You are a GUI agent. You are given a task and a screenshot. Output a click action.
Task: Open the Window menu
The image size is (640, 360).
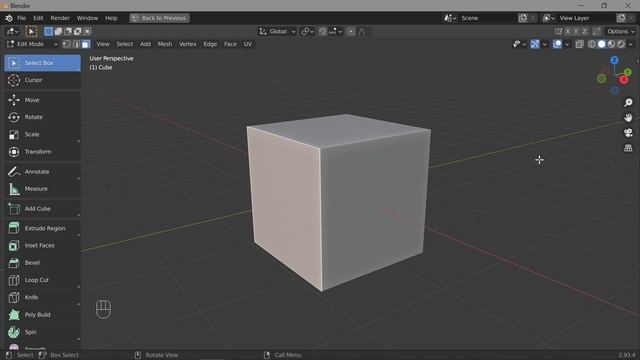[87, 18]
